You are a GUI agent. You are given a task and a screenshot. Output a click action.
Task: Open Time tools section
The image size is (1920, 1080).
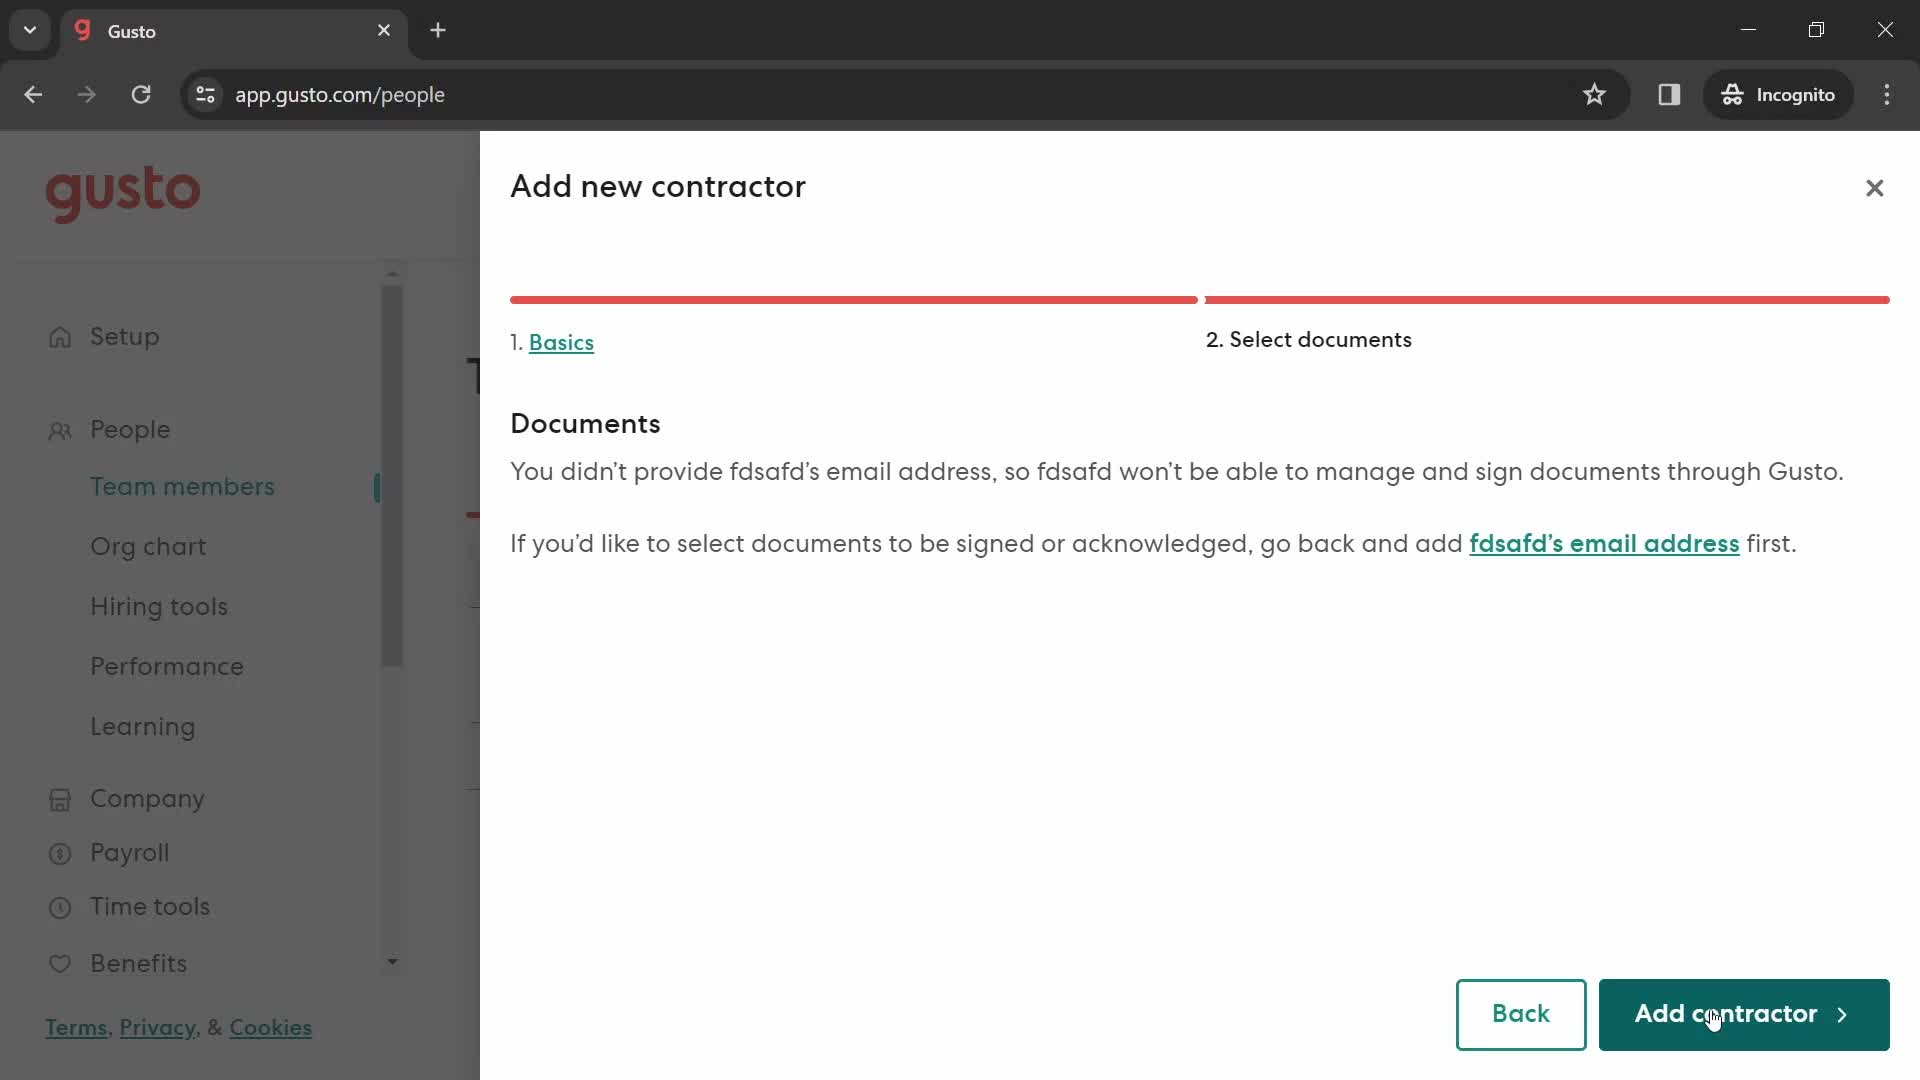(x=149, y=906)
